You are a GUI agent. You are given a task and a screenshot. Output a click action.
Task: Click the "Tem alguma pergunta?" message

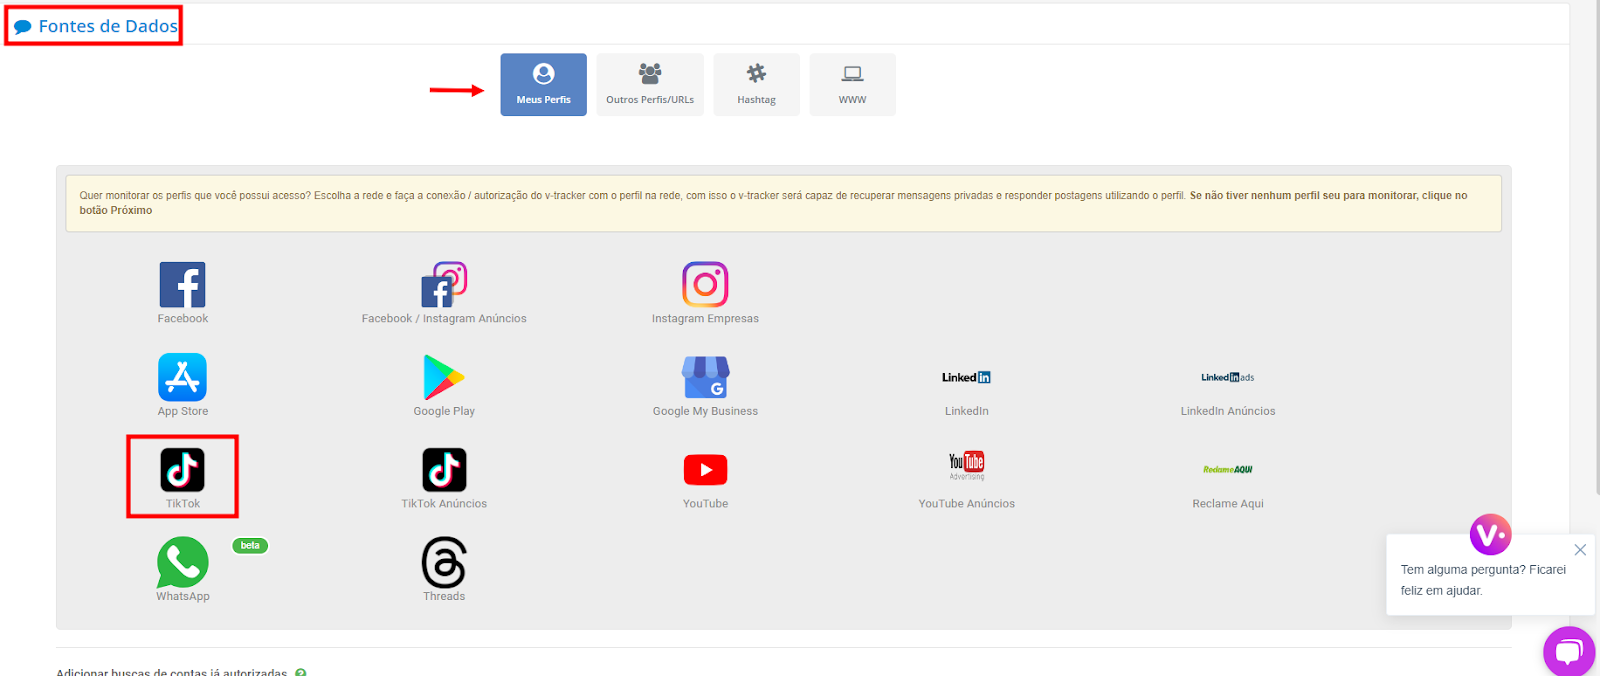point(1483,580)
